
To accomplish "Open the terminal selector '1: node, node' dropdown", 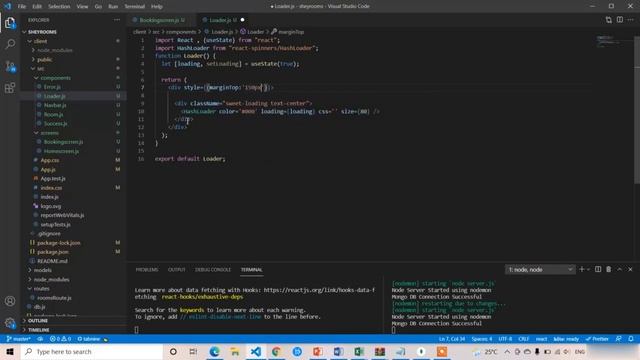I will point(540,269).
